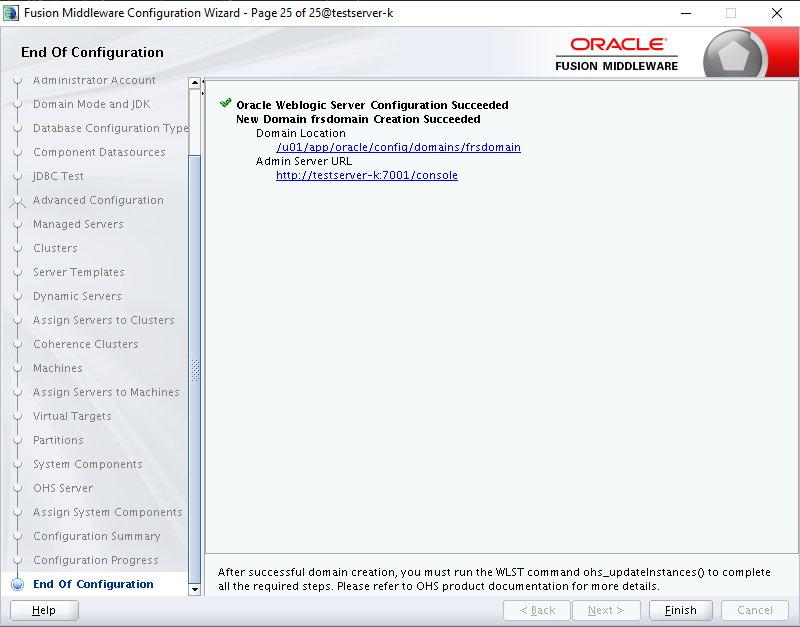Click the 'Admin Server URL' label

[304, 161]
